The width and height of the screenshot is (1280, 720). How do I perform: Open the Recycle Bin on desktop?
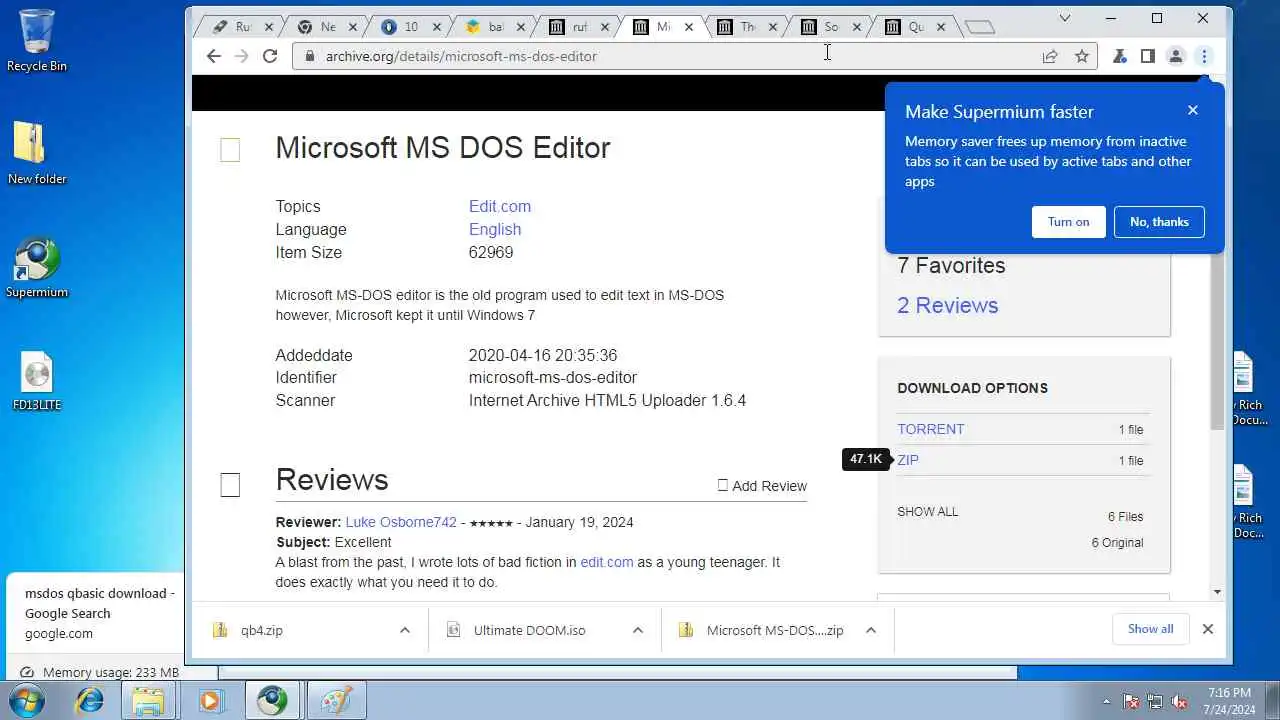pos(37,40)
